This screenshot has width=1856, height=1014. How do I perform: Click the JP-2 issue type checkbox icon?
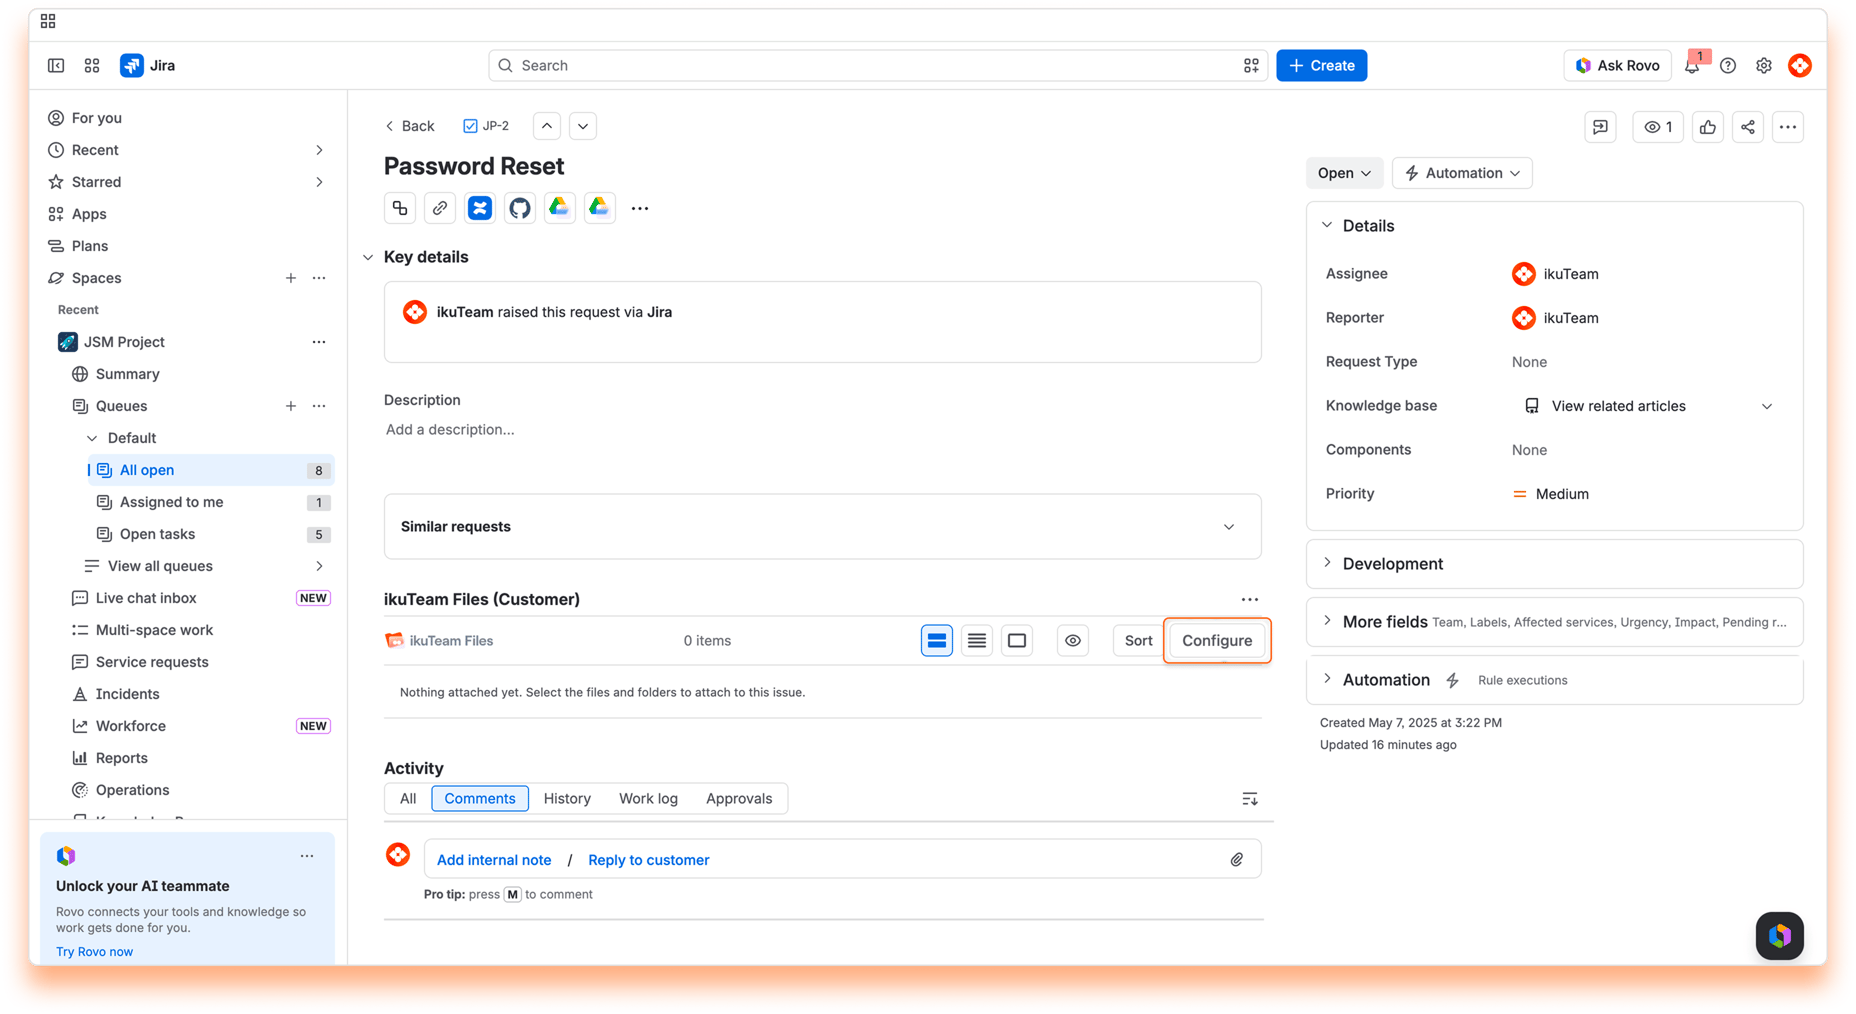click(x=470, y=126)
